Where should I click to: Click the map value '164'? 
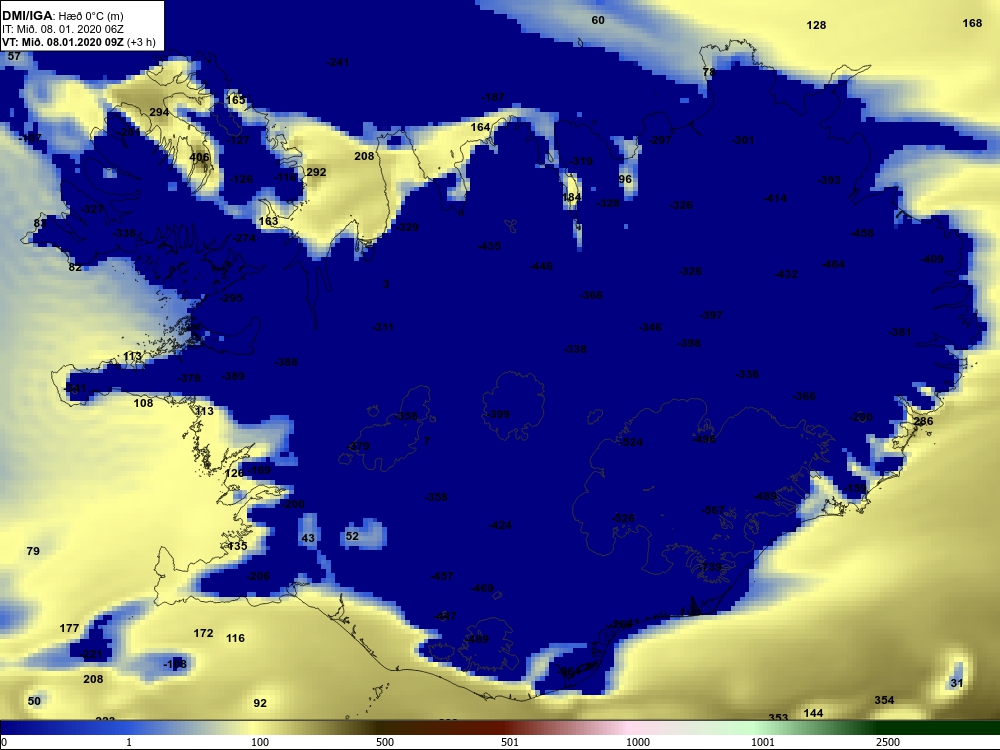pyautogui.click(x=480, y=128)
